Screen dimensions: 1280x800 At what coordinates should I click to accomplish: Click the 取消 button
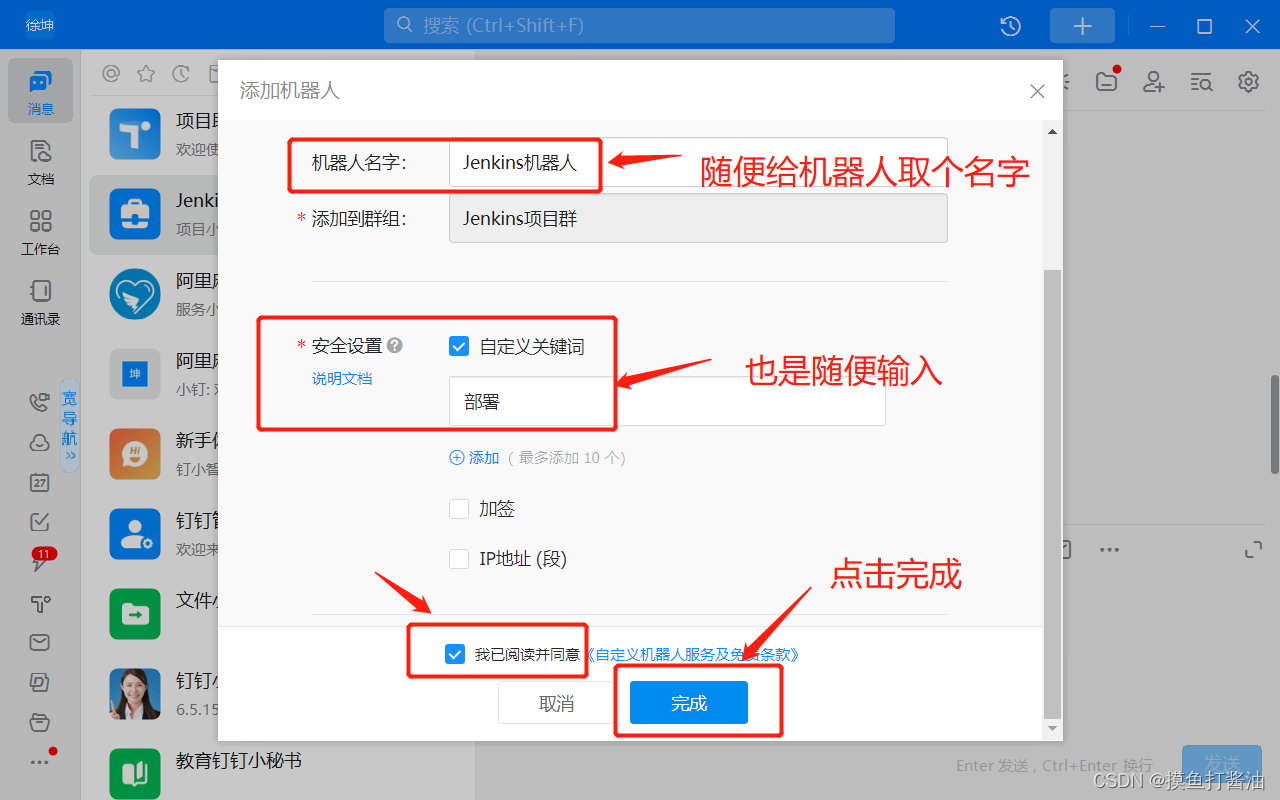pyautogui.click(x=556, y=703)
